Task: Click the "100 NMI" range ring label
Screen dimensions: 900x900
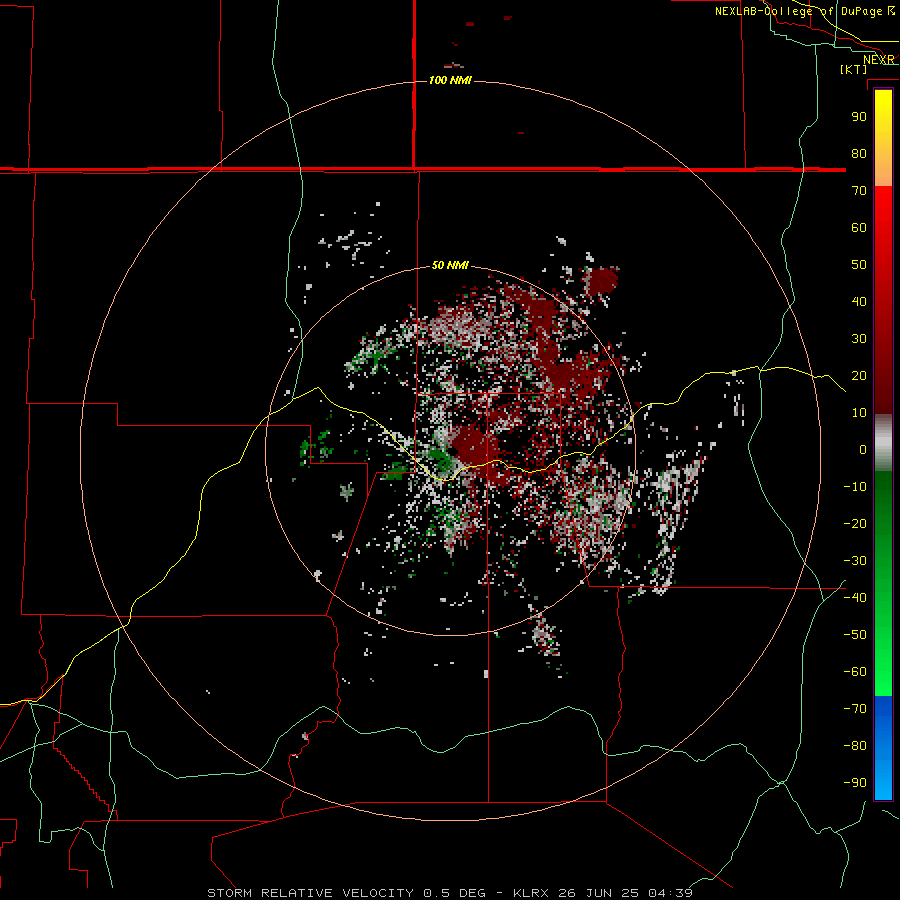Action: [450, 80]
